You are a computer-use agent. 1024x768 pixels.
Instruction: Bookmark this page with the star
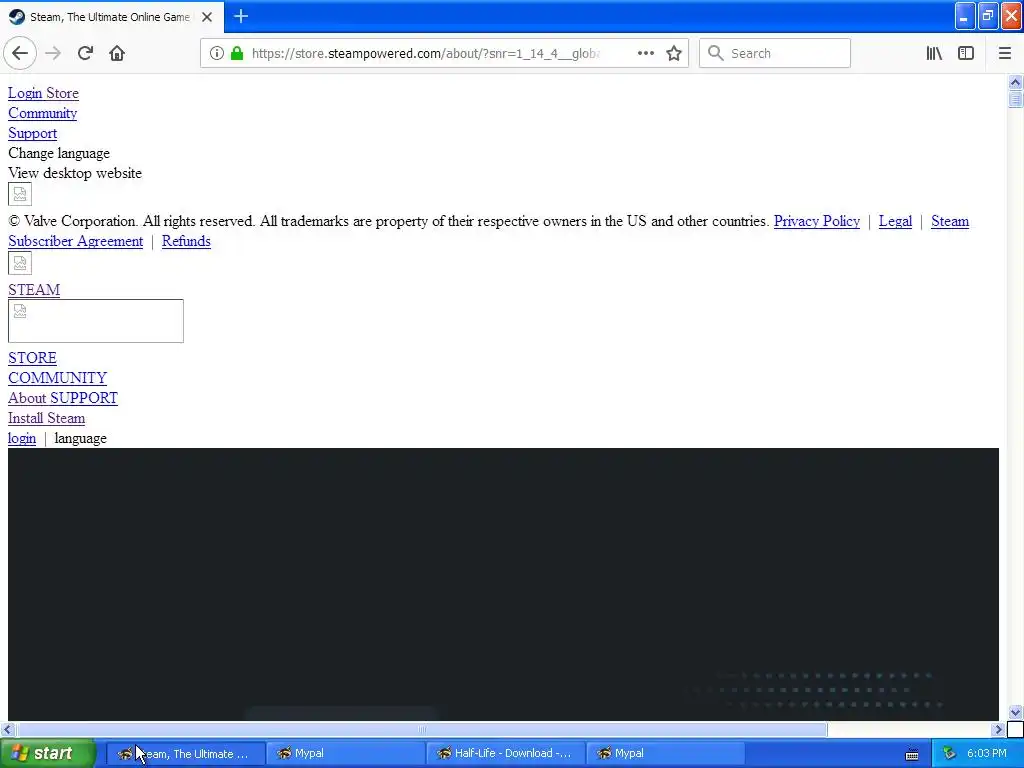click(674, 53)
